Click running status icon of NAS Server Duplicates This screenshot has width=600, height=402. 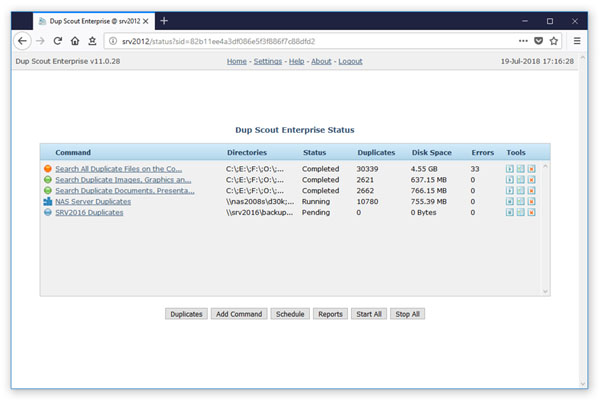click(48, 201)
